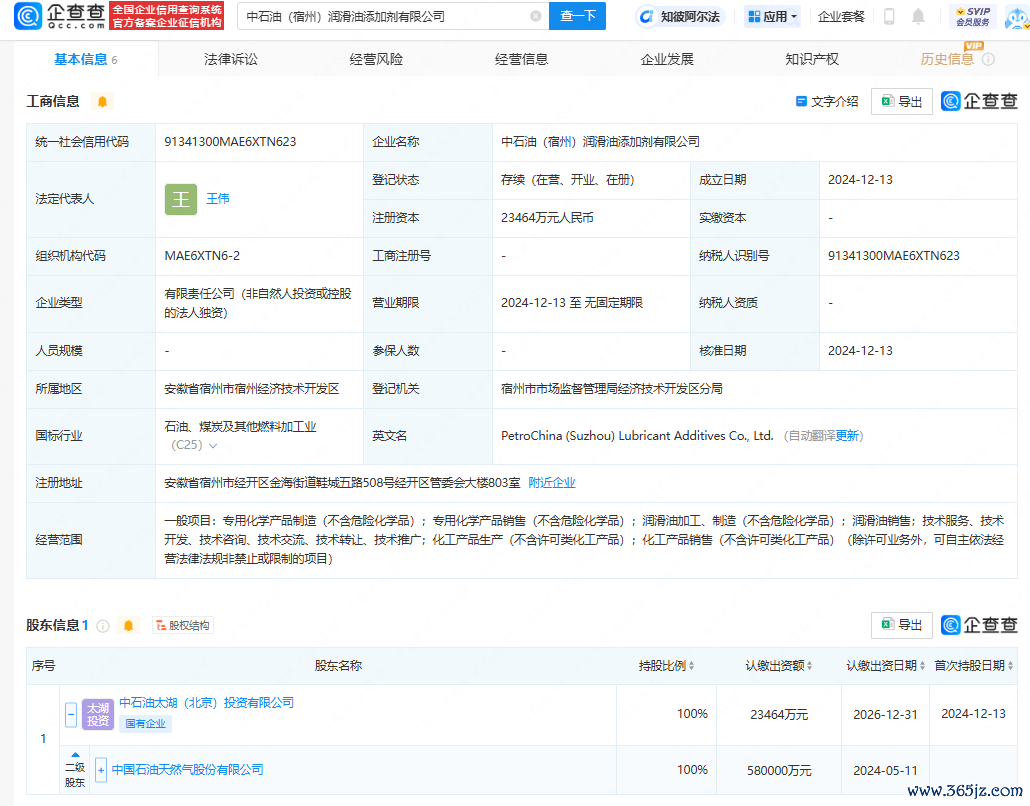Viewport: 1030px width, 806px height.
Task: Open the 历史信息 VIP tab
Action: pyautogui.click(x=947, y=59)
